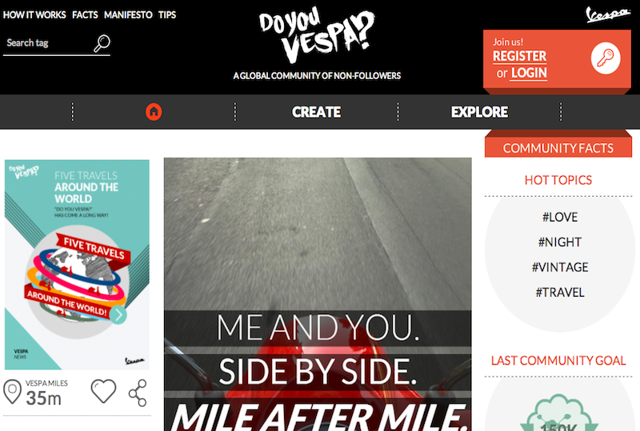Click the magnifying glass search icon
Screen dimensions: 640x431
(x=102, y=43)
